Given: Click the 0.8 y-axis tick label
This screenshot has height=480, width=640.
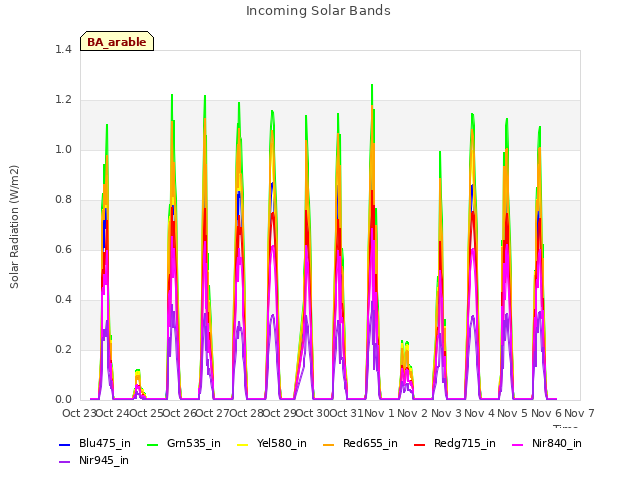Looking at the screenshot, I should coord(63,200).
